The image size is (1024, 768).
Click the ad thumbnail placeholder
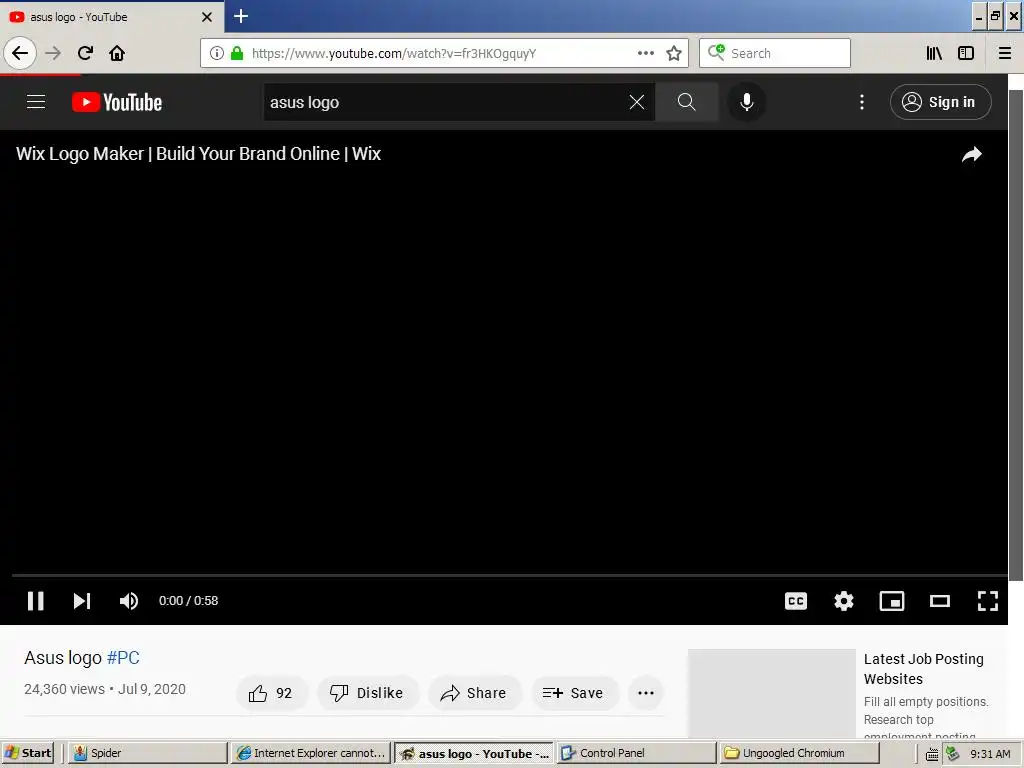click(771, 694)
